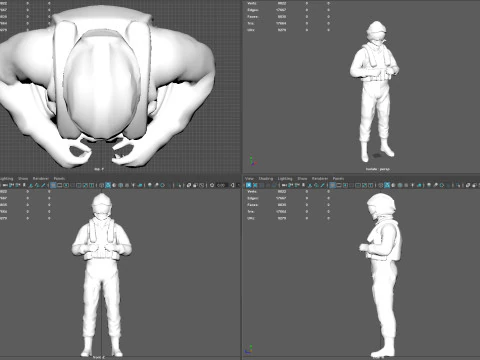Toggle resolution gate in front view toolbar
Image resolution: width=480 pixels, height=360 pixels.
66,185
